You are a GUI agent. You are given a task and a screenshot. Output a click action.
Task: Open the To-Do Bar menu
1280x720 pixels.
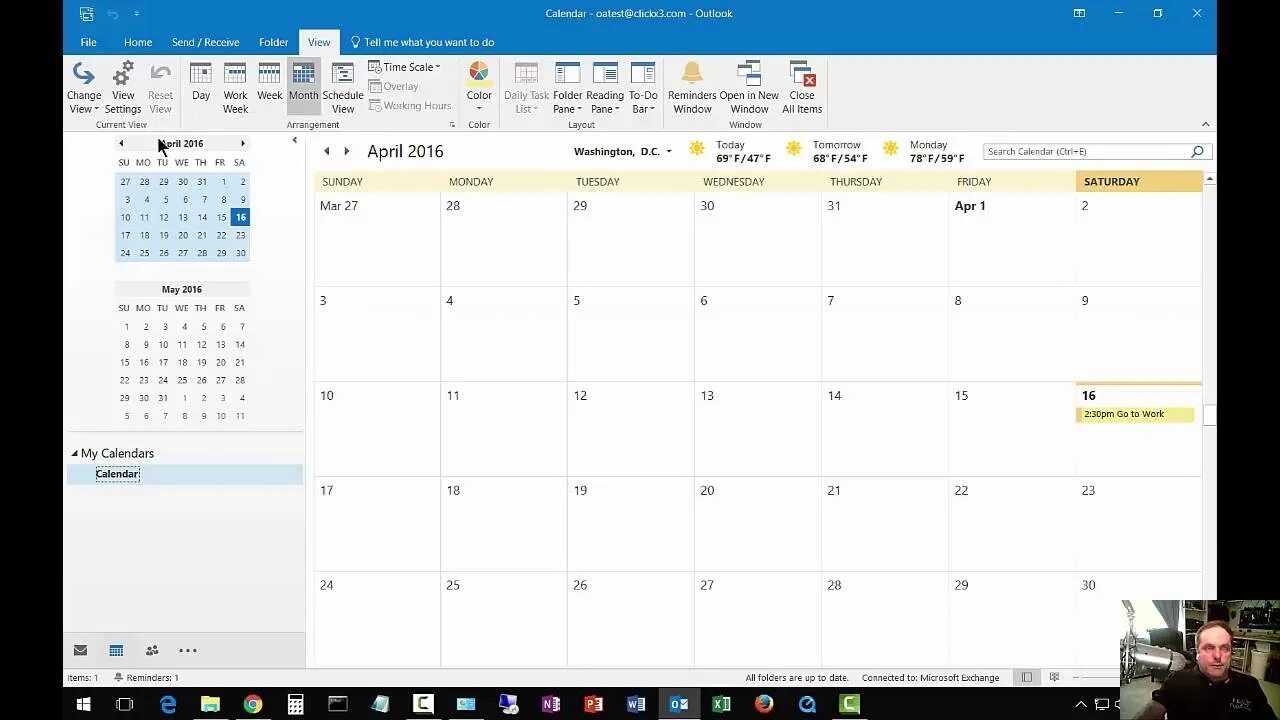pyautogui.click(x=643, y=88)
